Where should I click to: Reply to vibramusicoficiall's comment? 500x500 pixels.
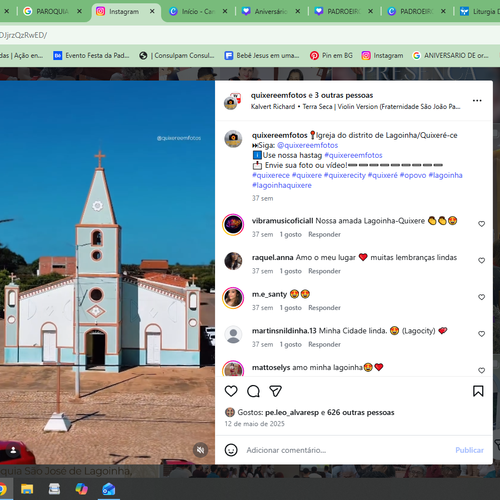click(324, 235)
